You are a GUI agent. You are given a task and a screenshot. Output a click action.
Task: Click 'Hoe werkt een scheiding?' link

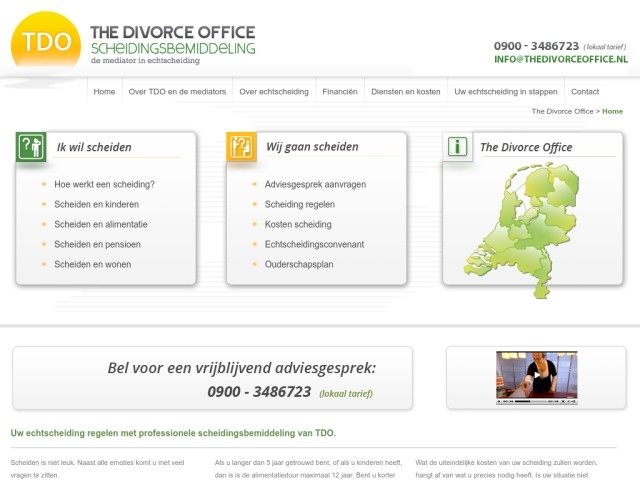(104, 185)
